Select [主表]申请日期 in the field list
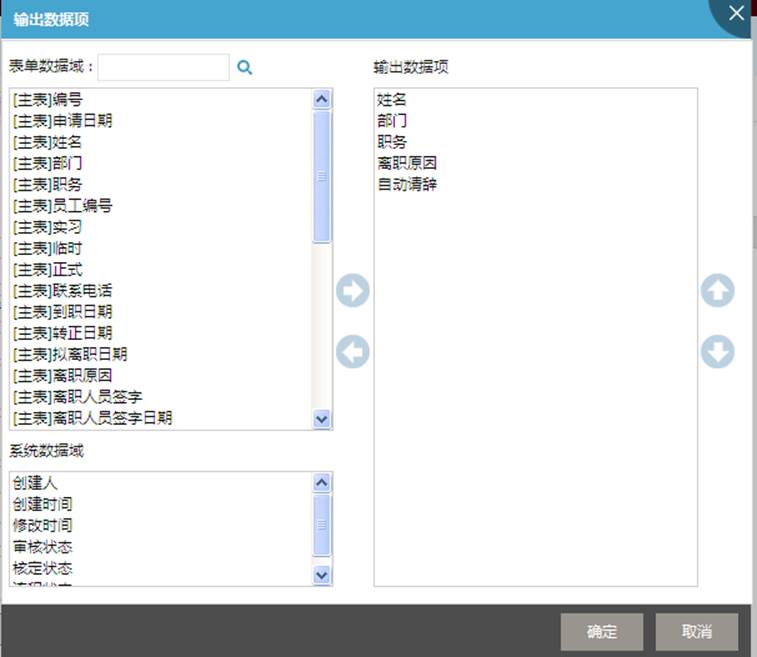The image size is (757, 657). [x=62, y=121]
